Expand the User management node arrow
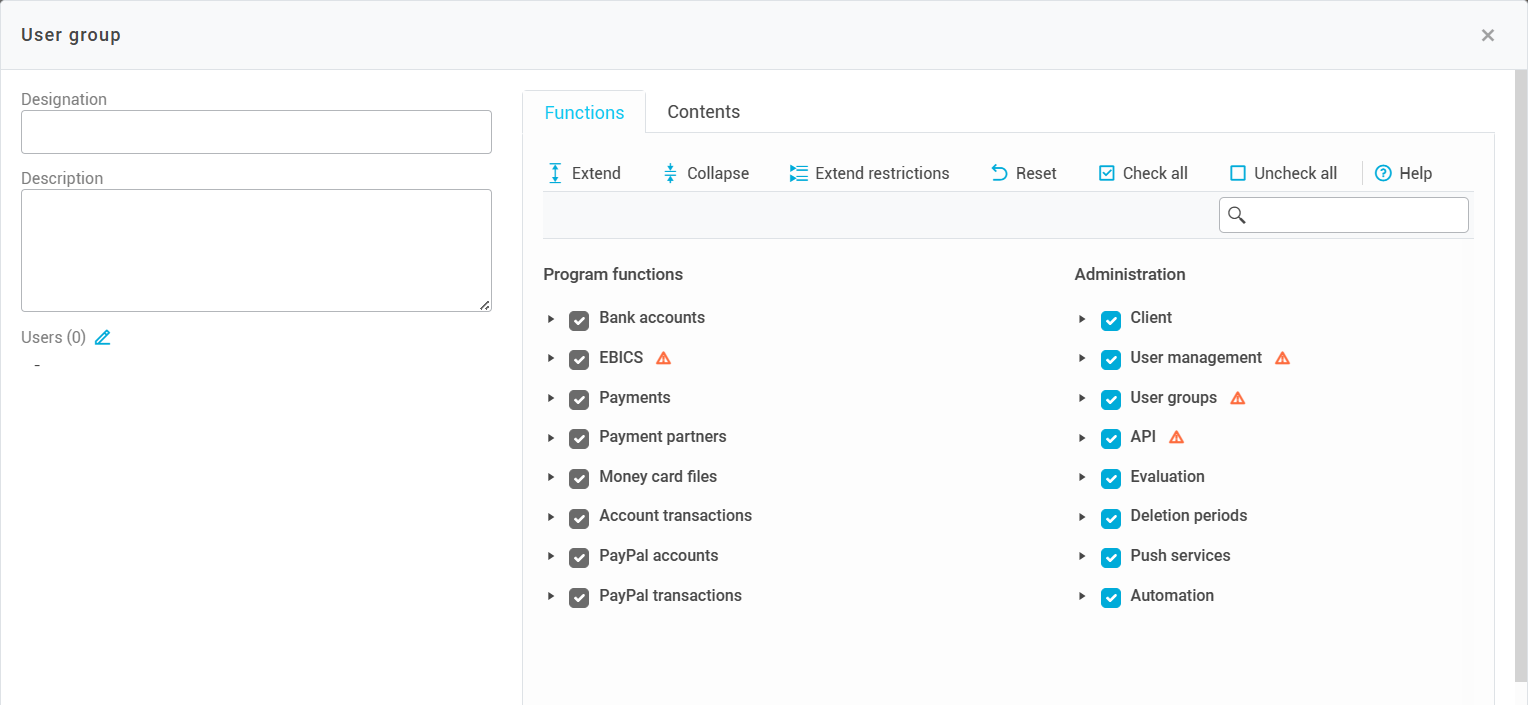Screen dimensions: 1528x705 pyautogui.click(x=1082, y=358)
